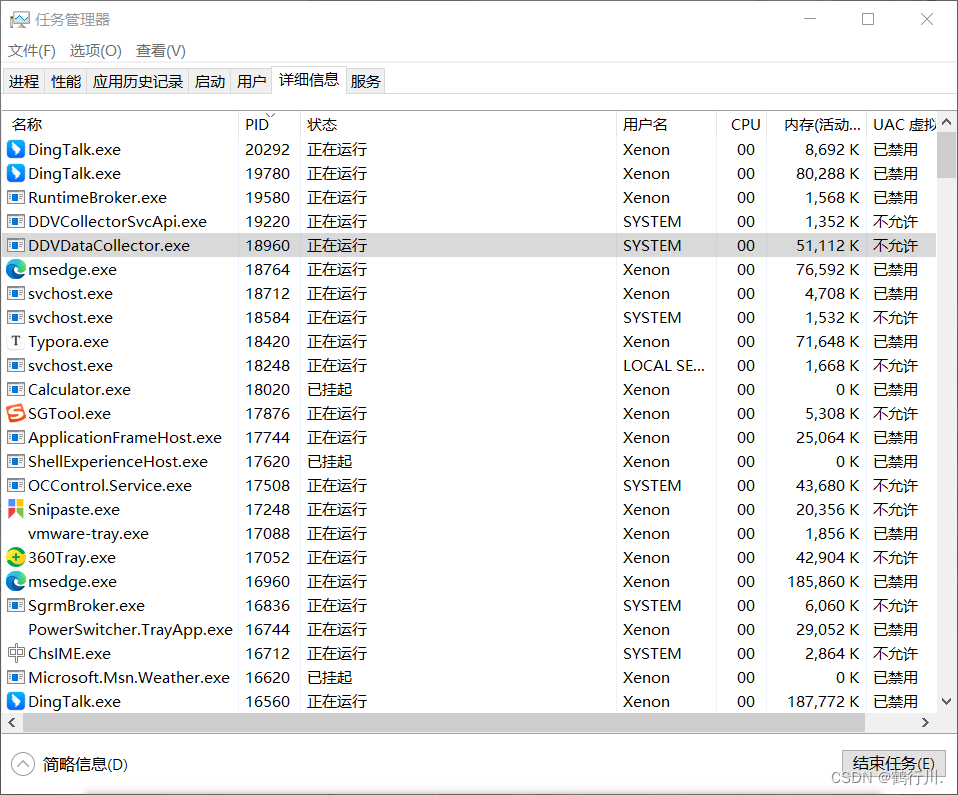Screen dimensions: 958x795
Task: Click the horizontal scrollbar thumb
Action: (x=444, y=722)
